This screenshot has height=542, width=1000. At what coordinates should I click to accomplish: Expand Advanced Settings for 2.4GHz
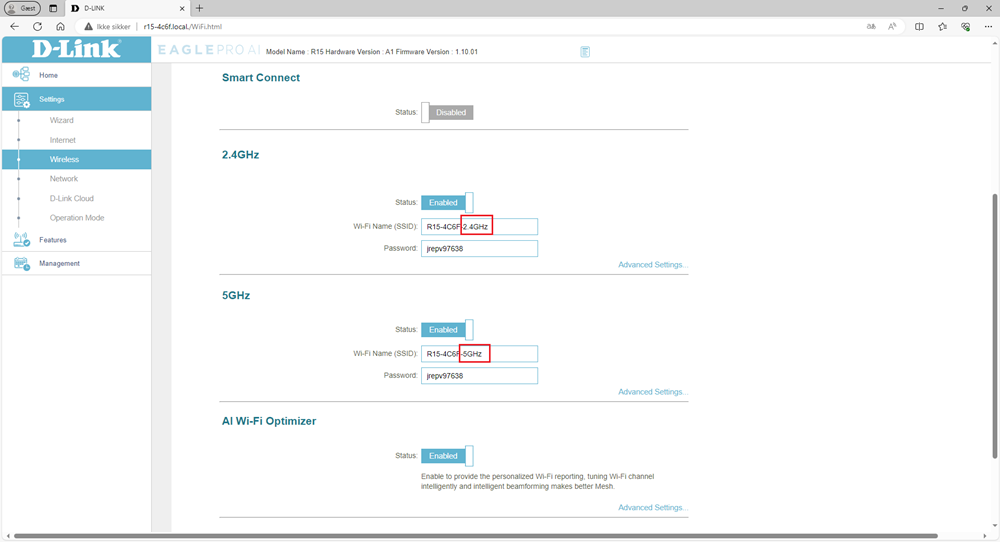pyautogui.click(x=653, y=265)
